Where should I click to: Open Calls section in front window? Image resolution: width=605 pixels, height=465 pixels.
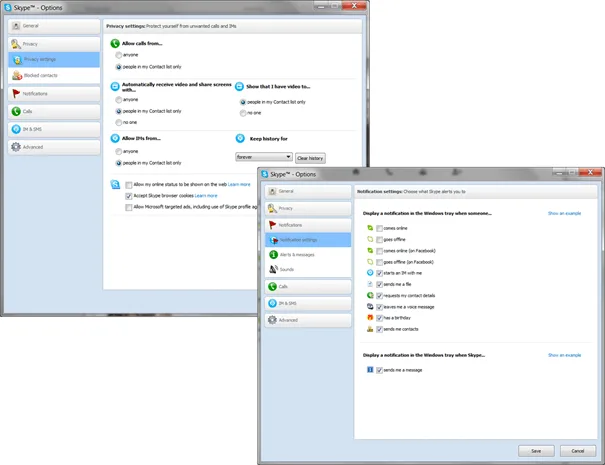308,287
